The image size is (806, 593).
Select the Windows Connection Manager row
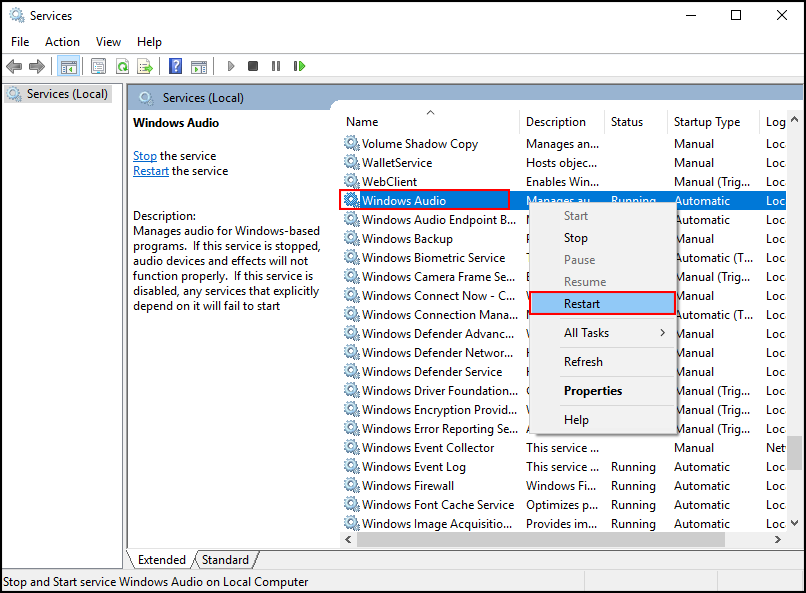pyautogui.click(x=563, y=314)
